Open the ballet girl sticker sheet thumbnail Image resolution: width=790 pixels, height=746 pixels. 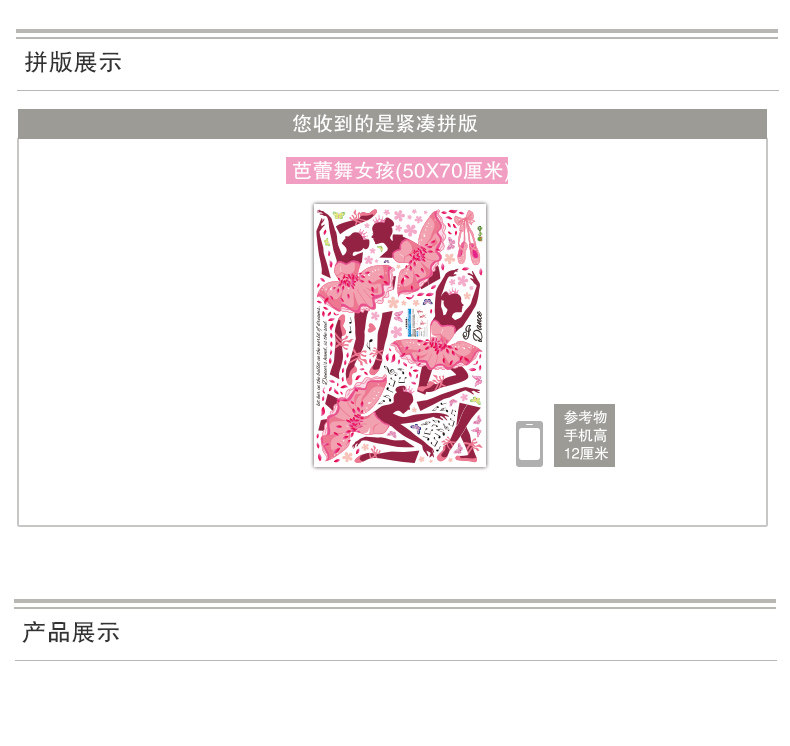pyautogui.click(x=400, y=335)
